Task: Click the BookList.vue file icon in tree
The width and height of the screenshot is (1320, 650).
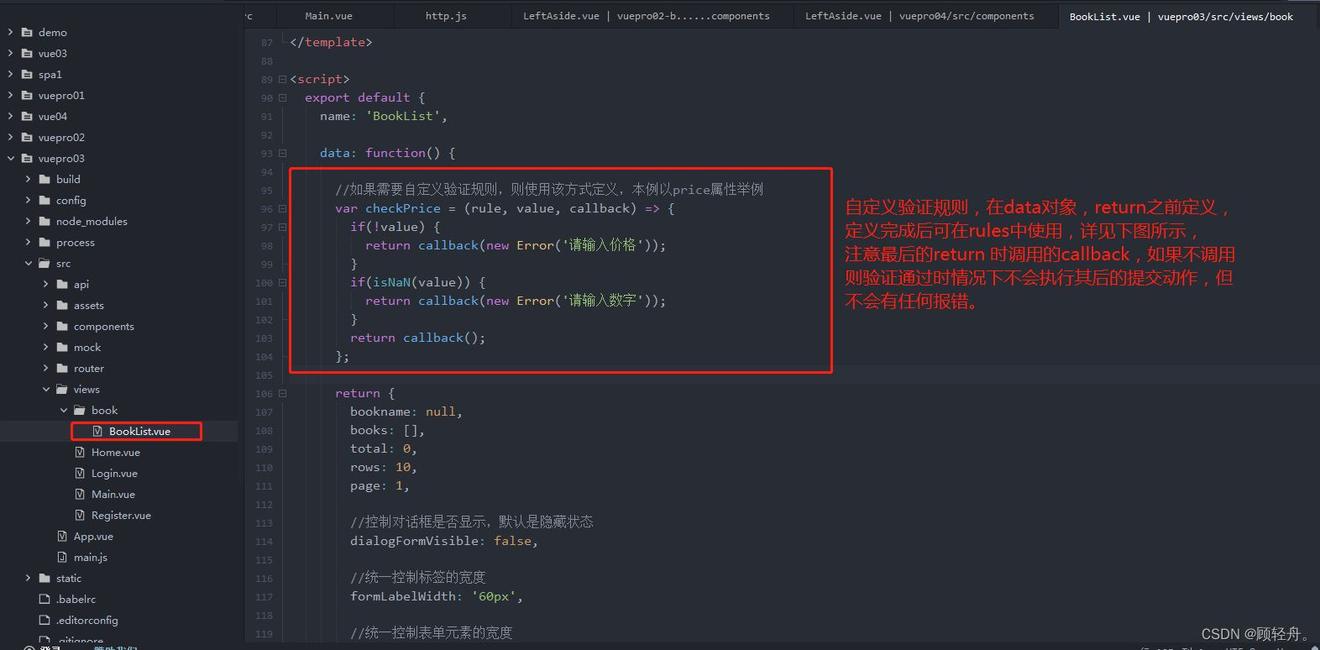Action: [x=97, y=431]
